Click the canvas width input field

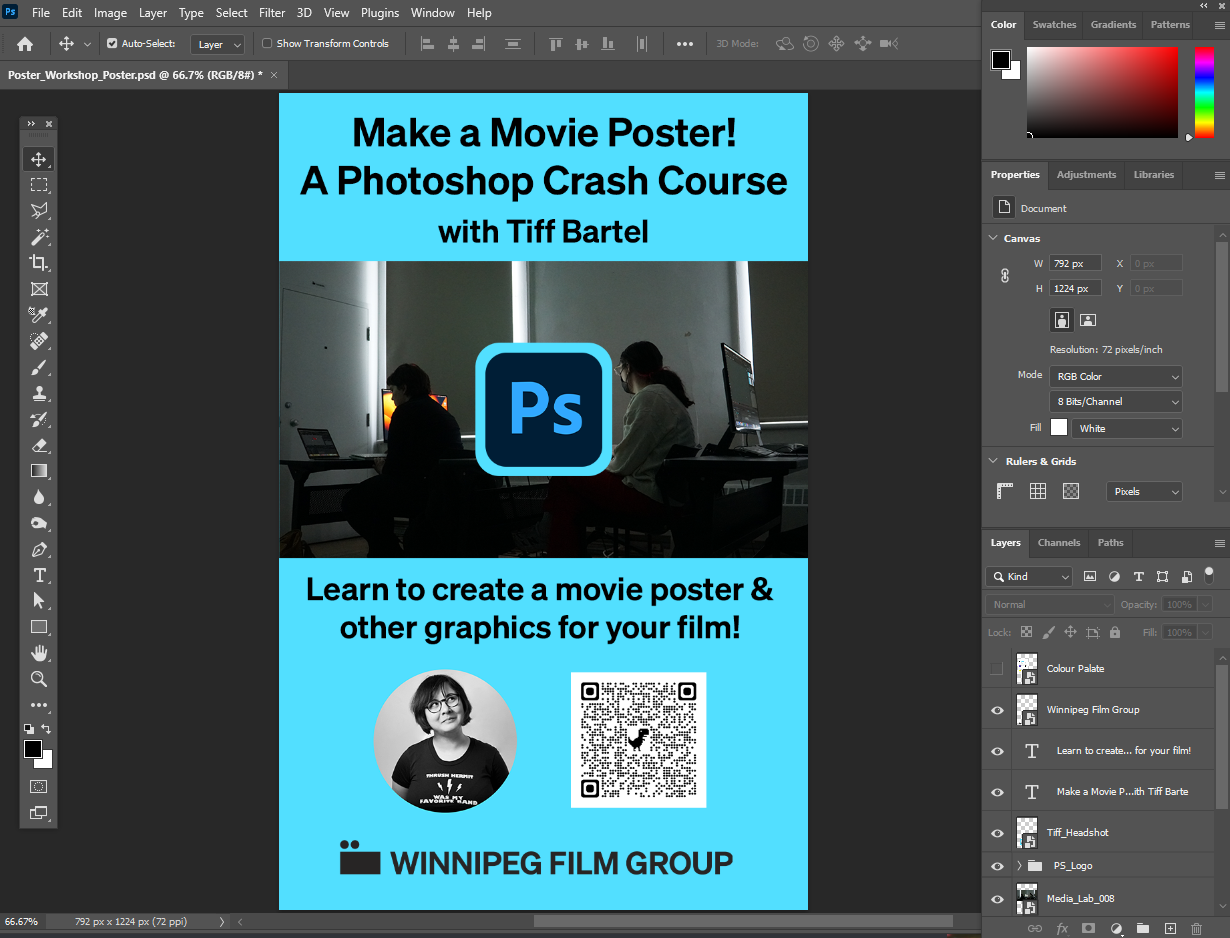pyautogui.click(x=1075, y=264)
